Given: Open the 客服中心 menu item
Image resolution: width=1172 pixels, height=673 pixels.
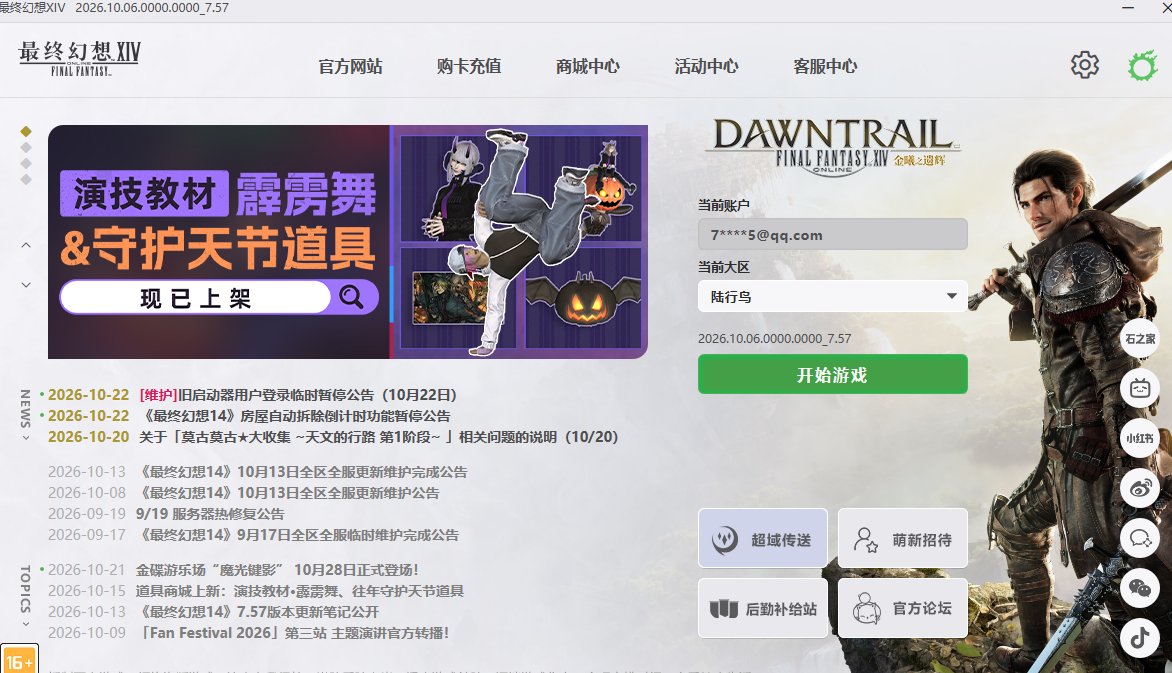Looking at the screenshot, I should point(825,67).
